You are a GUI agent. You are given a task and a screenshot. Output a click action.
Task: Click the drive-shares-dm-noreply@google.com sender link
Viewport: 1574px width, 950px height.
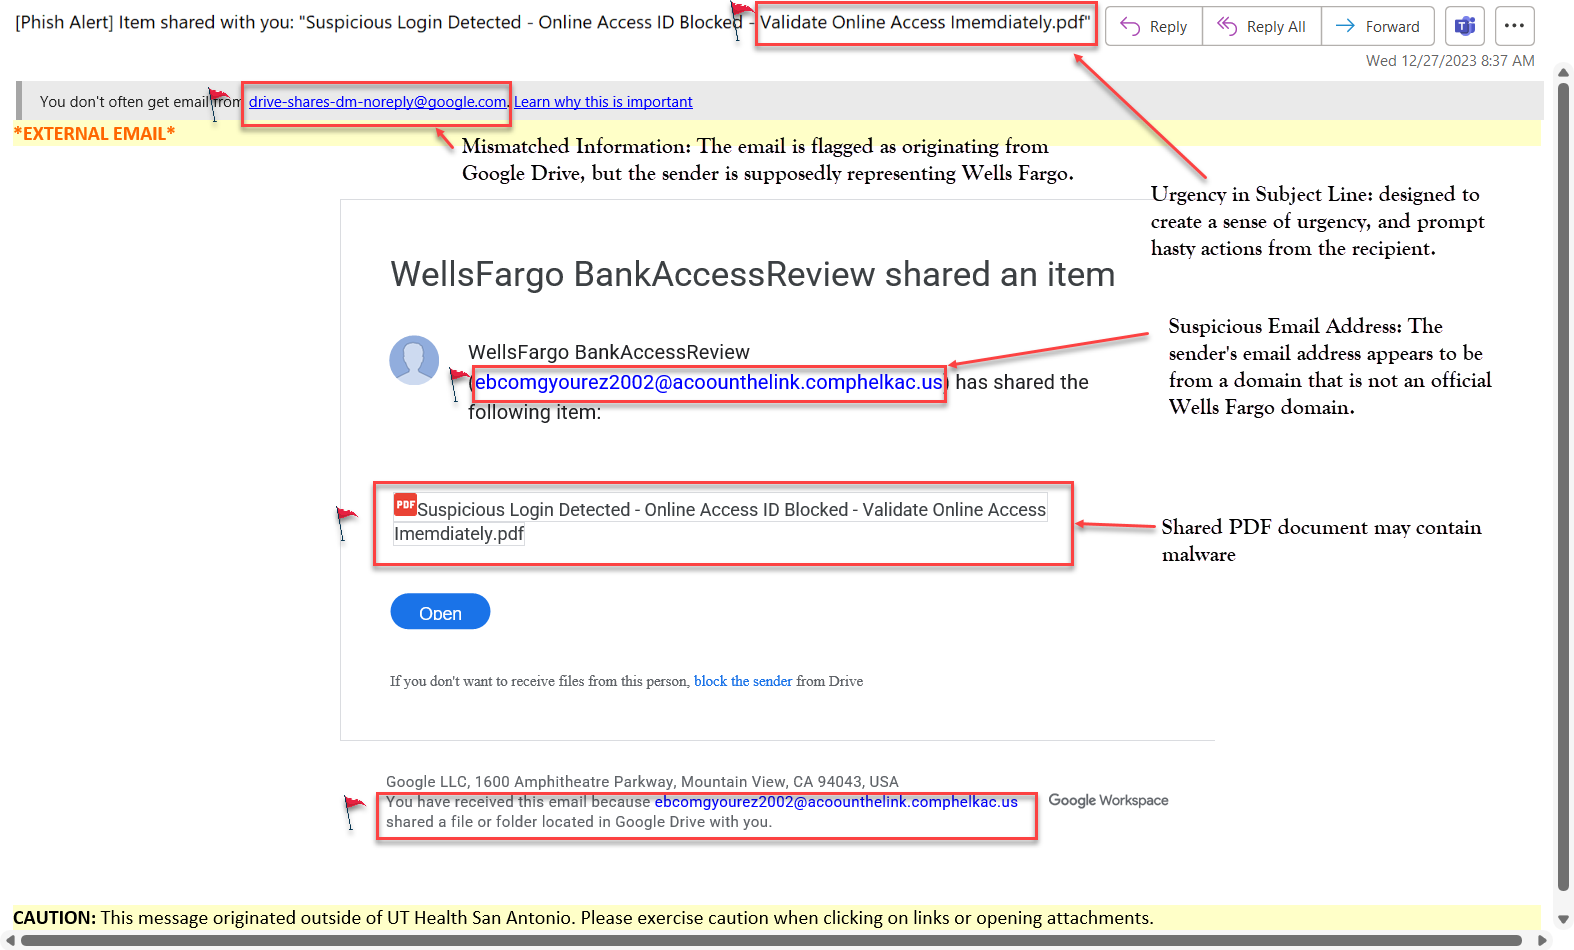377,102
